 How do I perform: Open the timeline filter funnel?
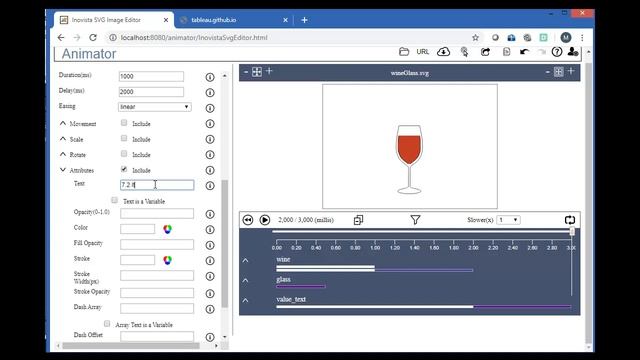415,220
